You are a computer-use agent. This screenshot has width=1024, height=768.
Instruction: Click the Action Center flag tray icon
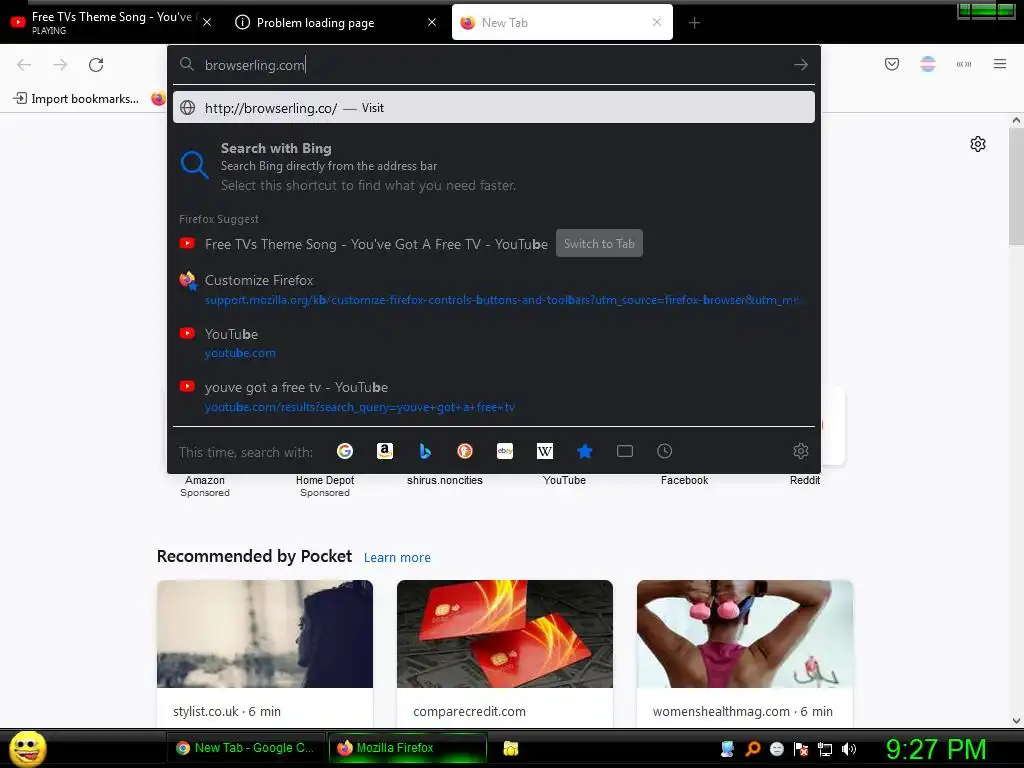[x=801, y=749]
